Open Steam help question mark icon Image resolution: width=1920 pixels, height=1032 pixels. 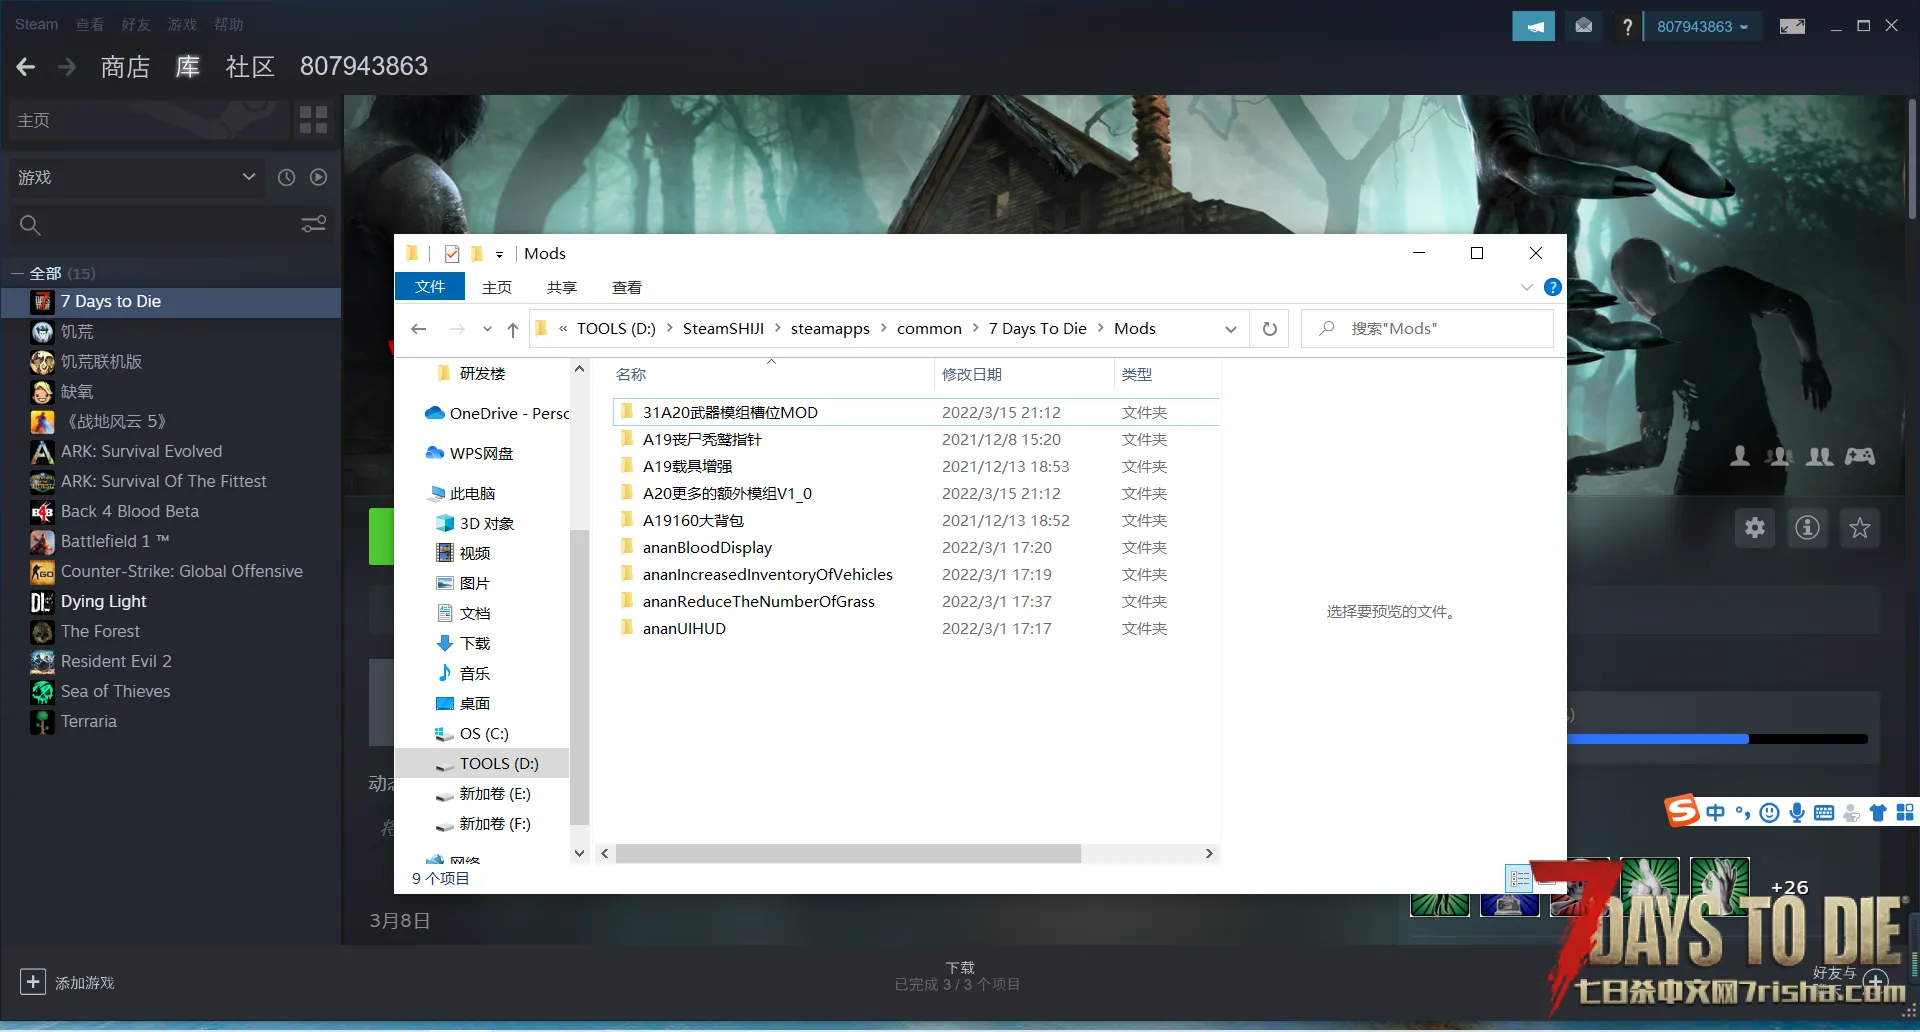click(1627, 26)
